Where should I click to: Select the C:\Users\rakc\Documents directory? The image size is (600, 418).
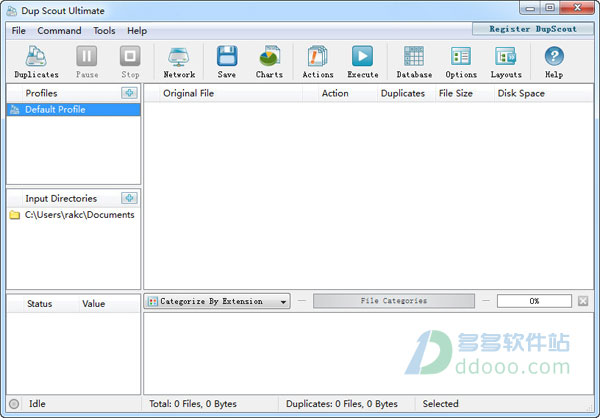coord(73,215)
